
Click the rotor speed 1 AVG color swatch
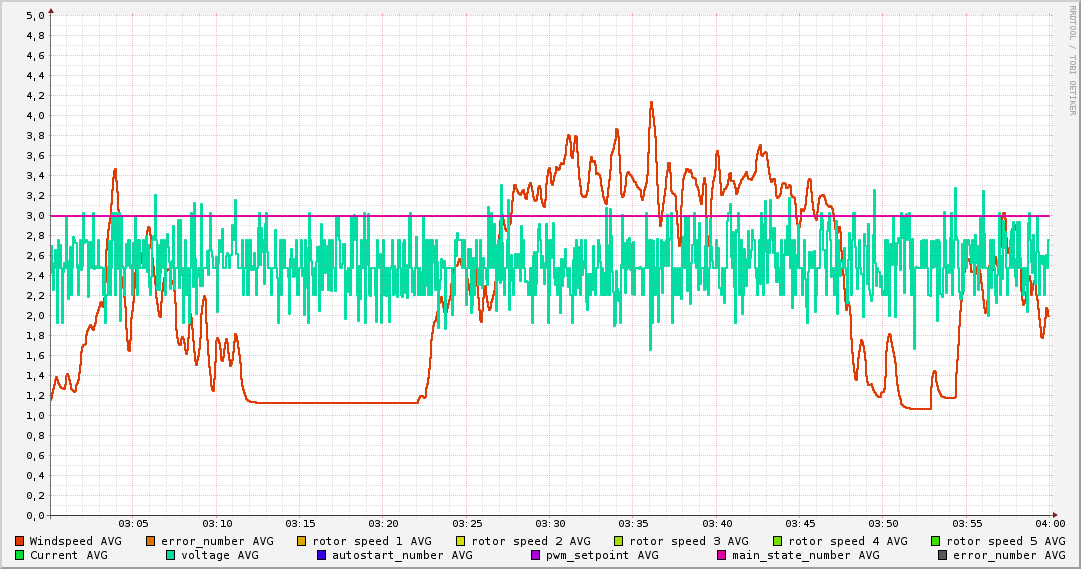click(301, 541)
